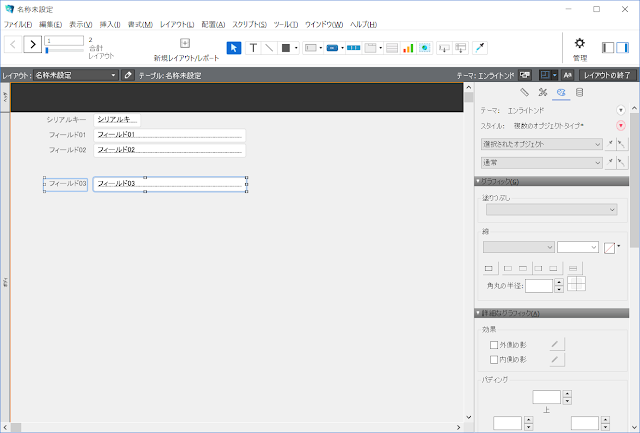
Task: Open the Inspector Styles tools tab
Action: click(542, 93)
